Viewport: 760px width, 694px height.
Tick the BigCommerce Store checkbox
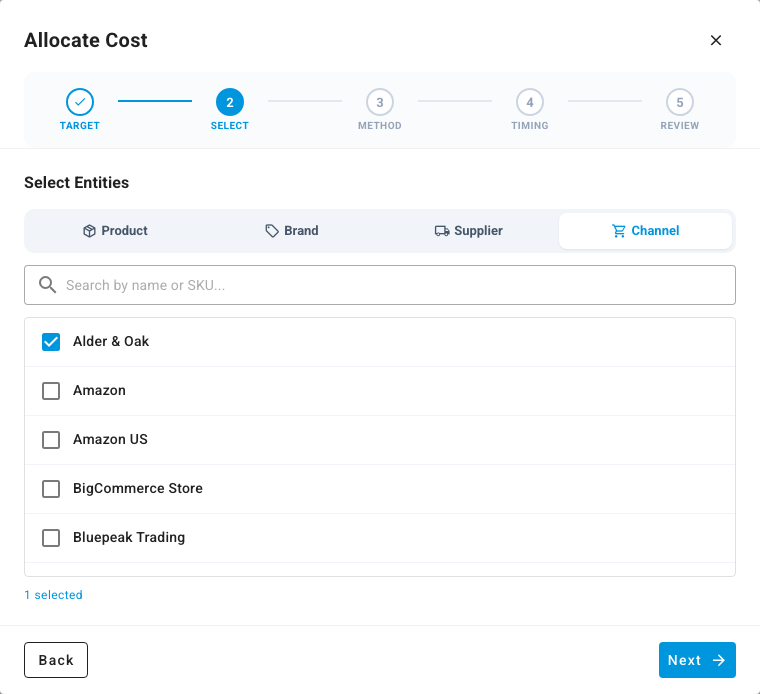[51, 489]
